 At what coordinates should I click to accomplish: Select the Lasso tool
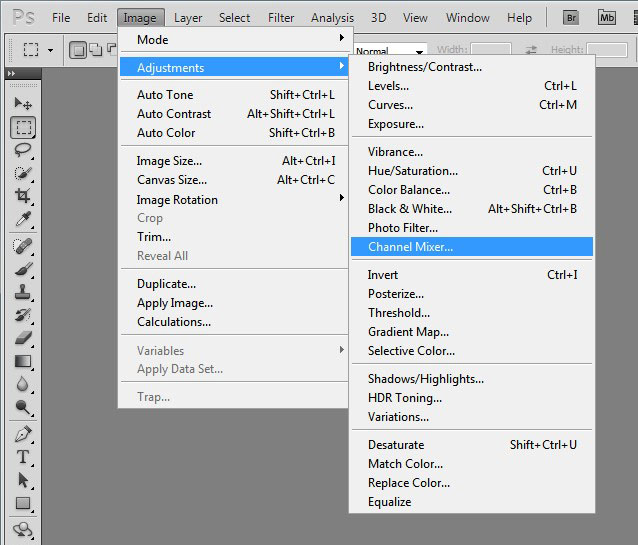click(23, 150)
